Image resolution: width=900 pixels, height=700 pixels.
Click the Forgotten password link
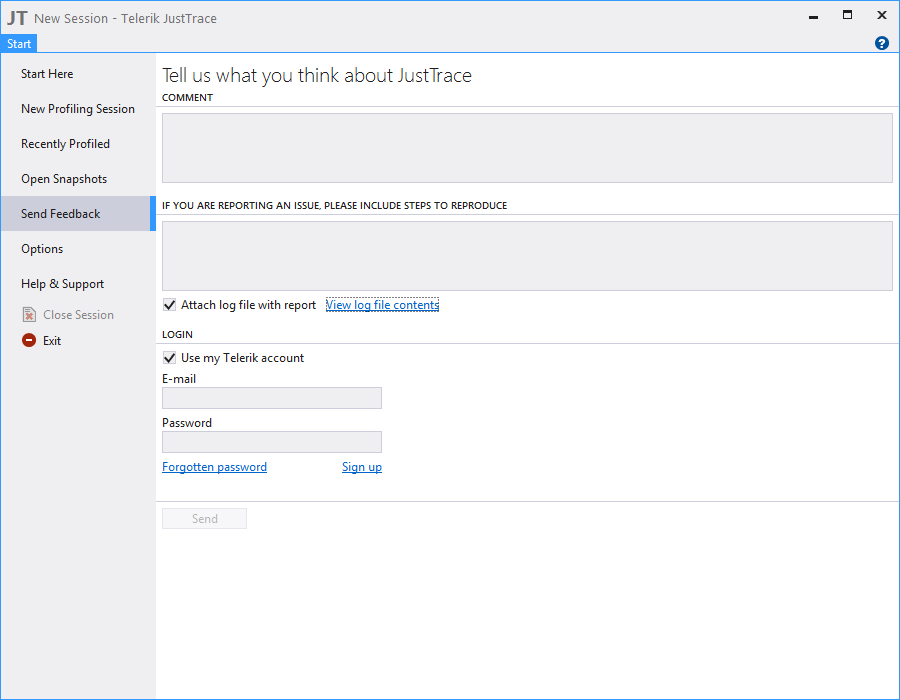(214, 467)
